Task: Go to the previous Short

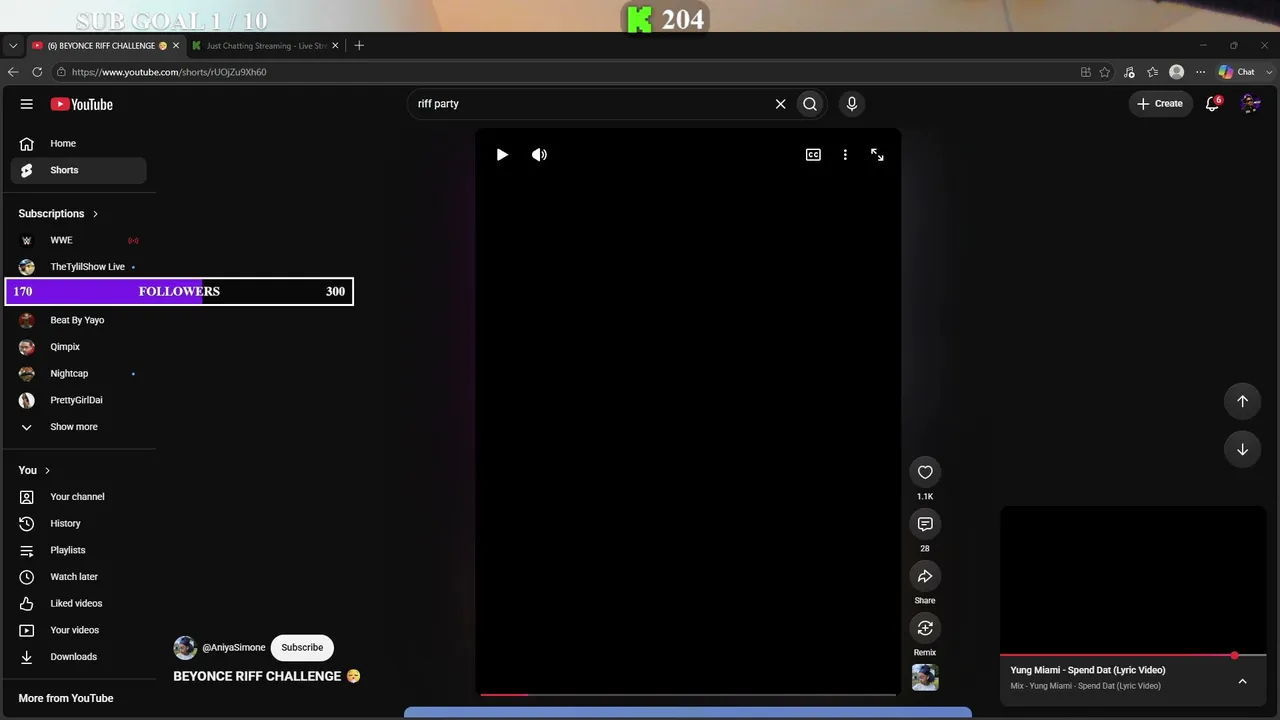Action: point(1242,401)
